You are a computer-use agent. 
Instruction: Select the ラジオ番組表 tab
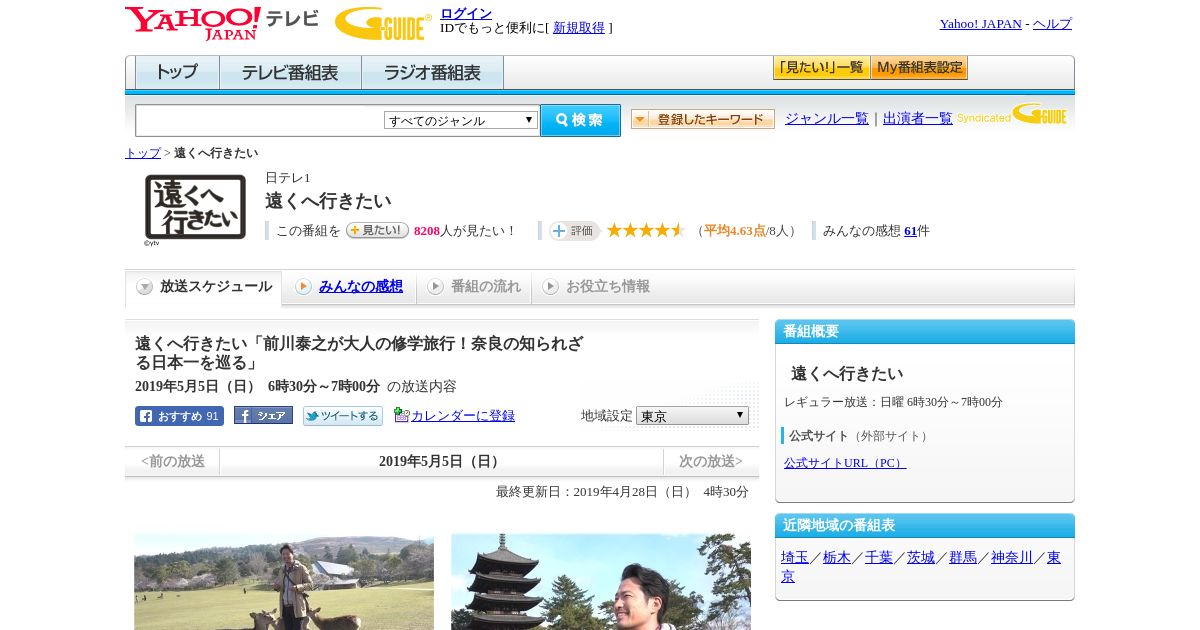pos(432,73)
